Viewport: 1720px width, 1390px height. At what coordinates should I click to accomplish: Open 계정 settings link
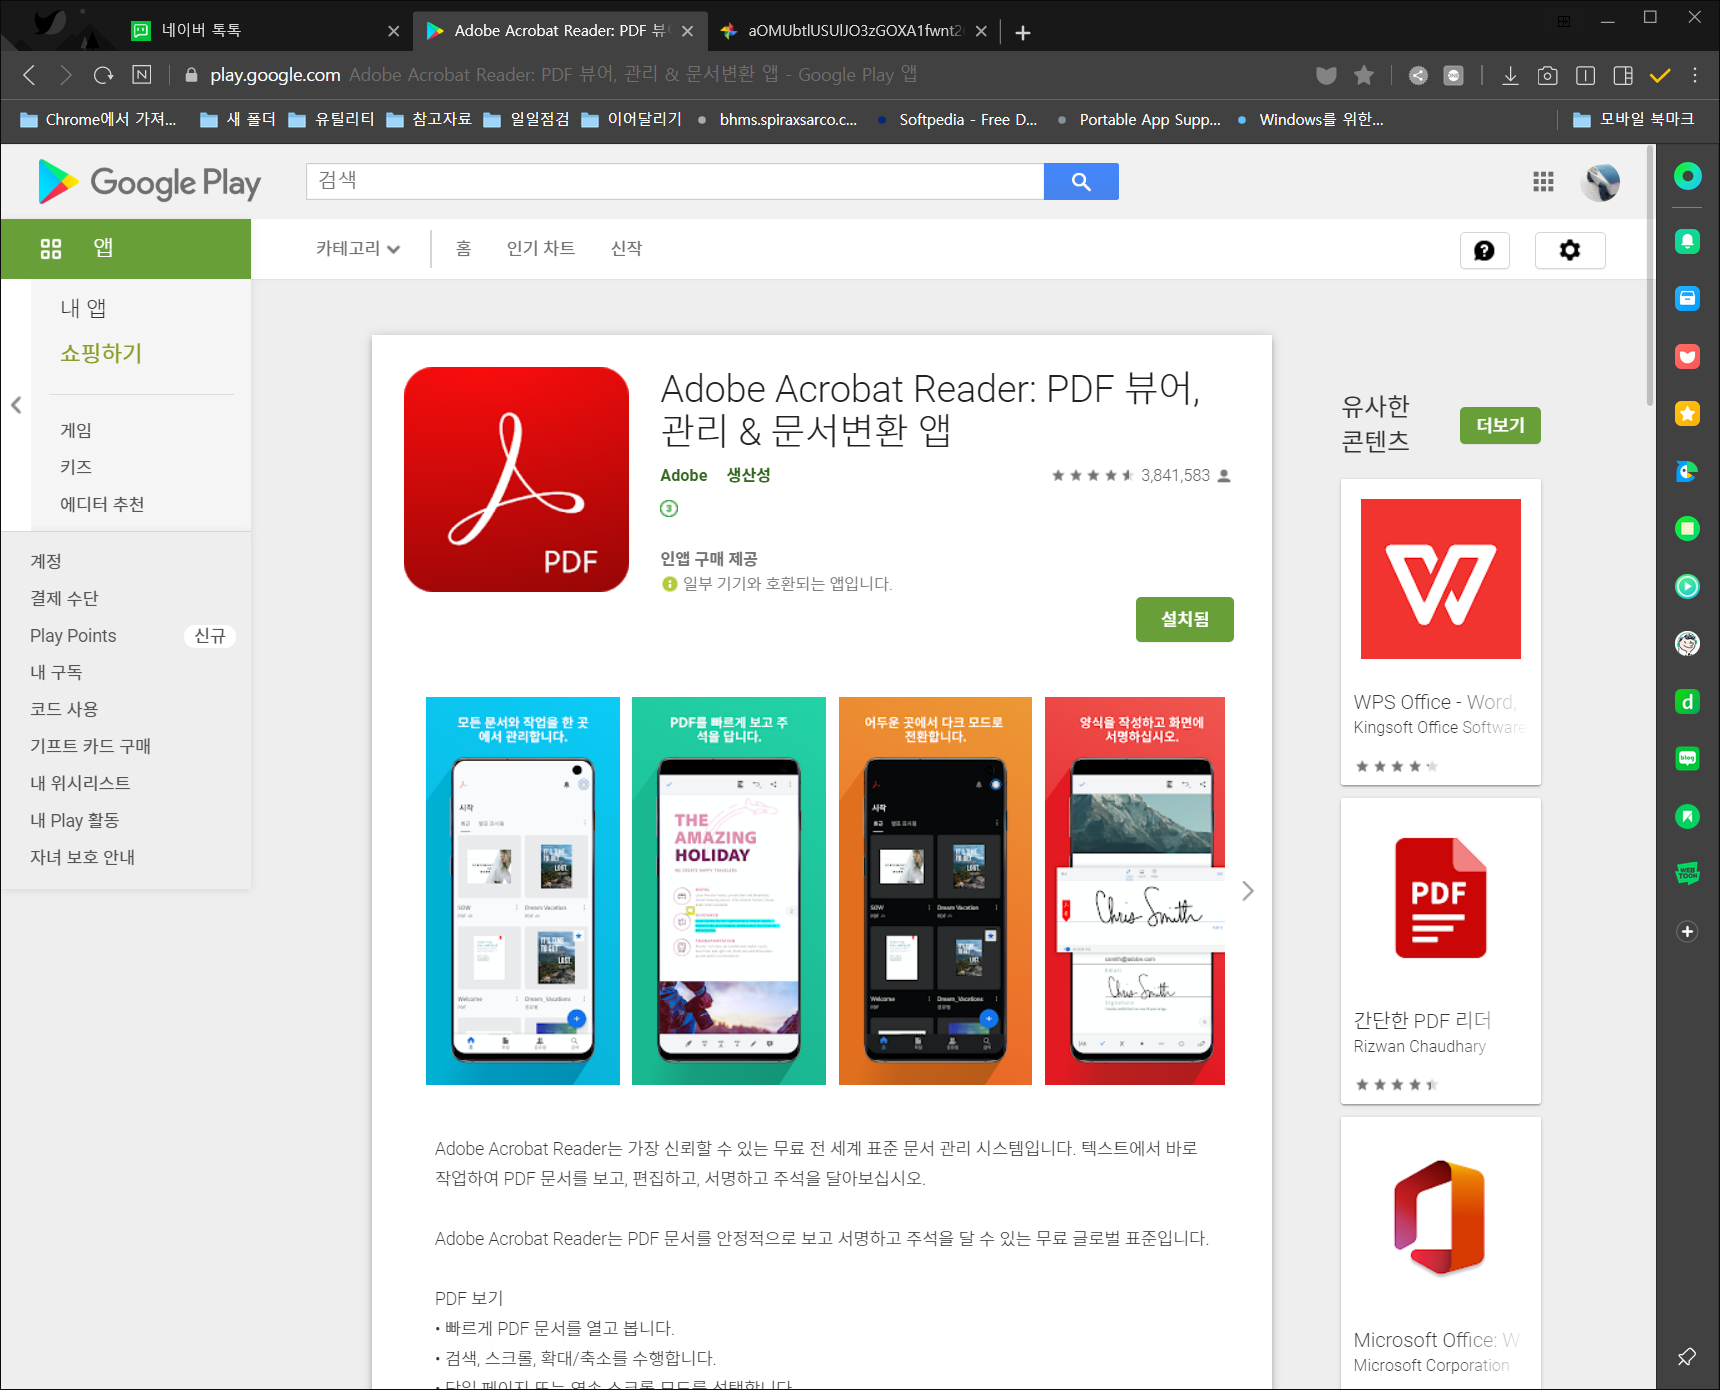coord(46,561)
